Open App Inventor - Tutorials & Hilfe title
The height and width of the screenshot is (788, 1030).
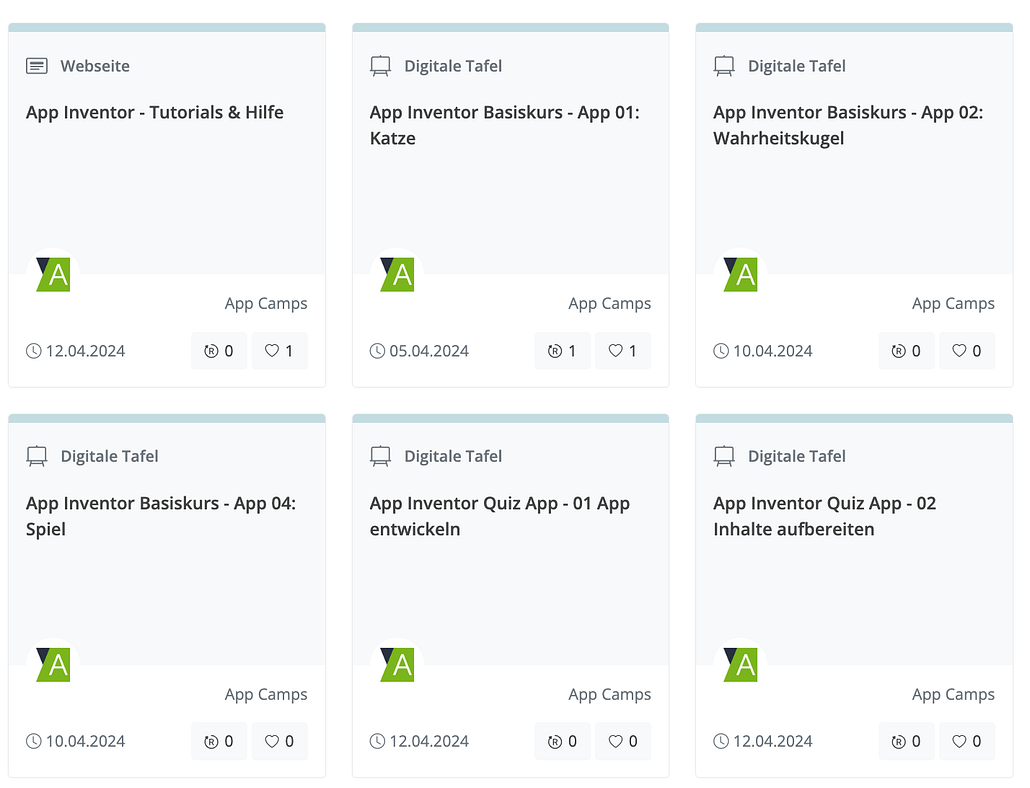[x=155, y=112]
